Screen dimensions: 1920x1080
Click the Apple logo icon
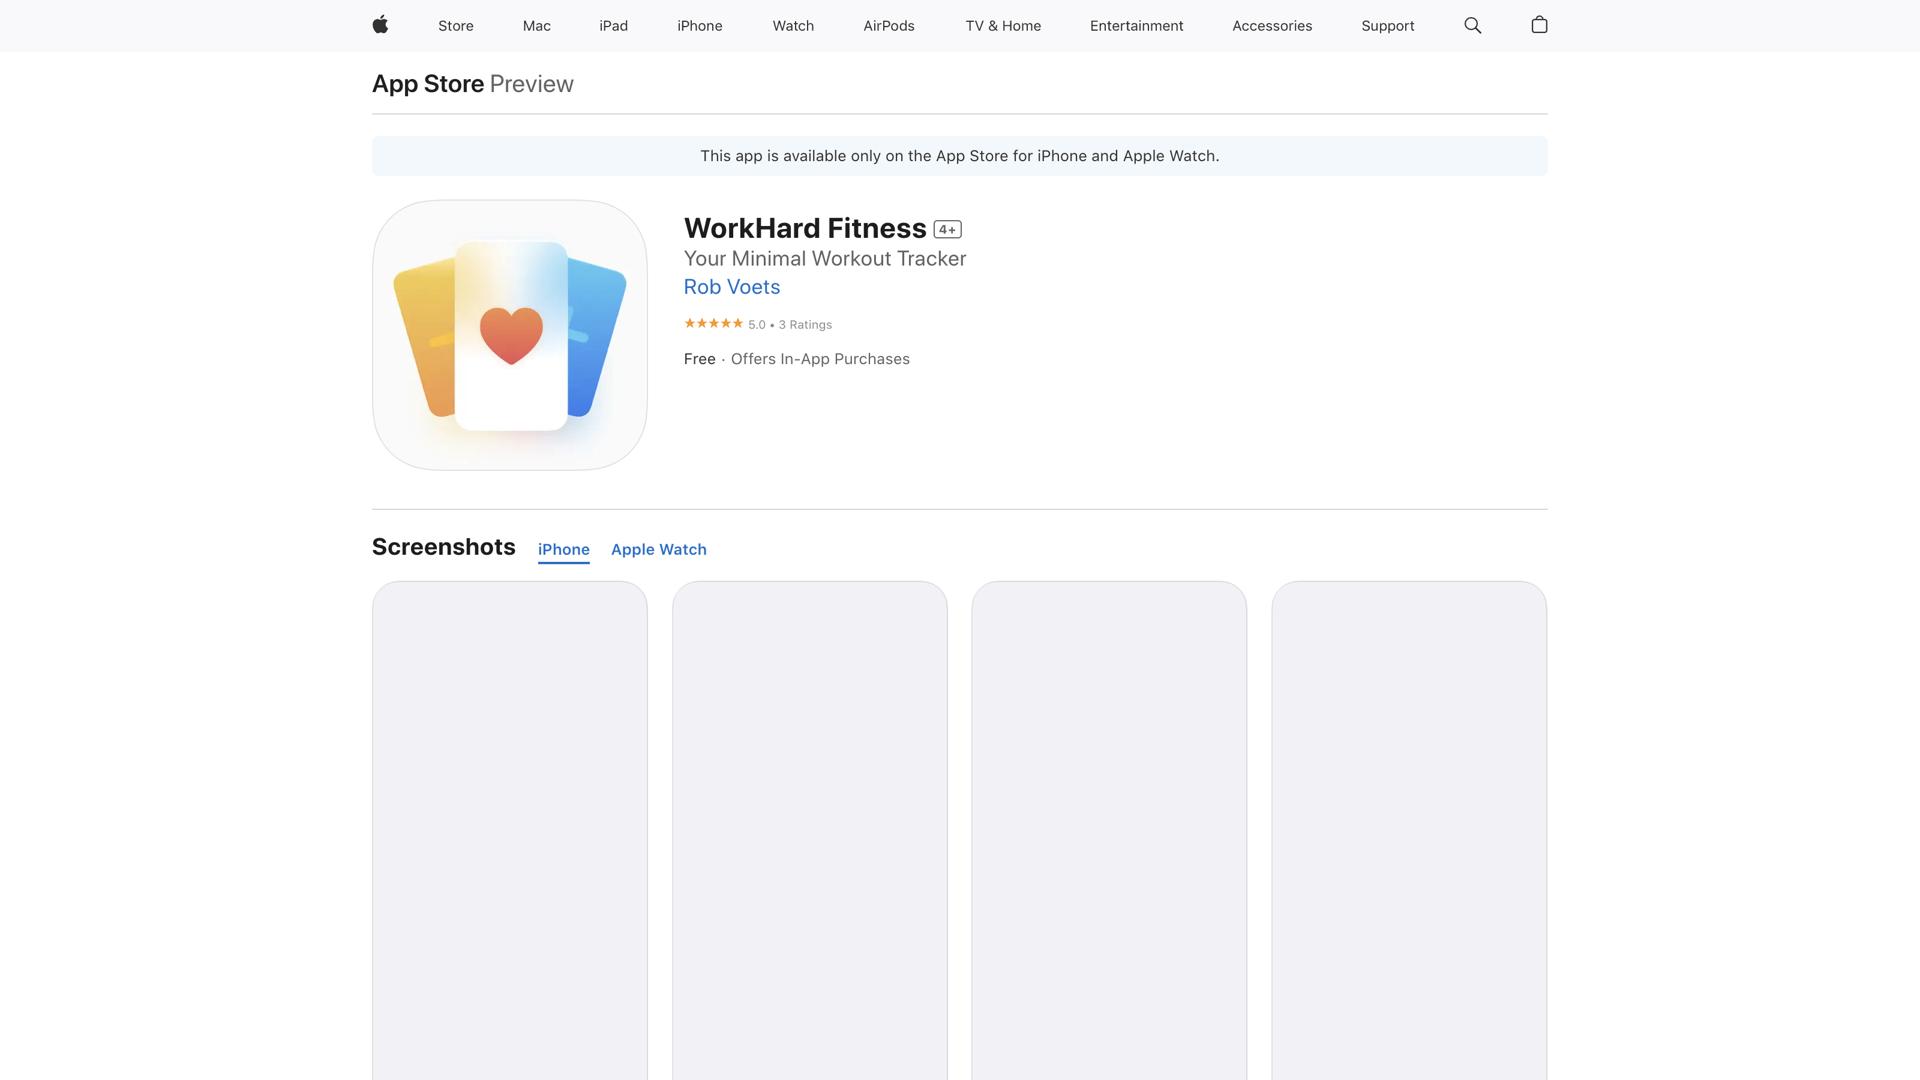coord(380,25)
